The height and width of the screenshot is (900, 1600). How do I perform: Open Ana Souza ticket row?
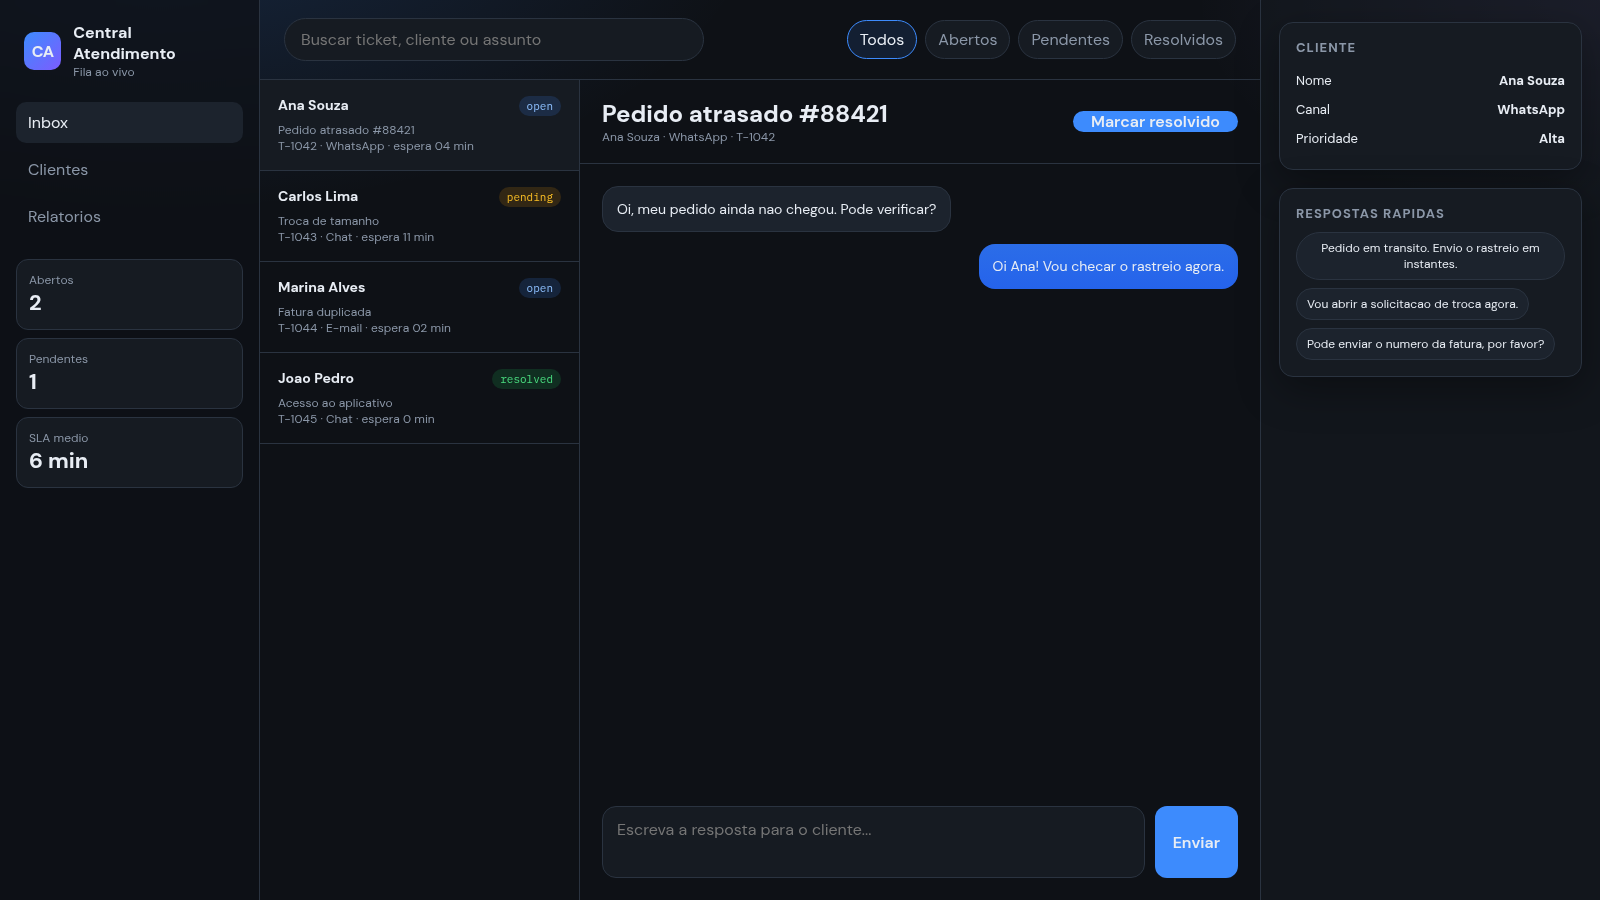[x=419, y=125]
